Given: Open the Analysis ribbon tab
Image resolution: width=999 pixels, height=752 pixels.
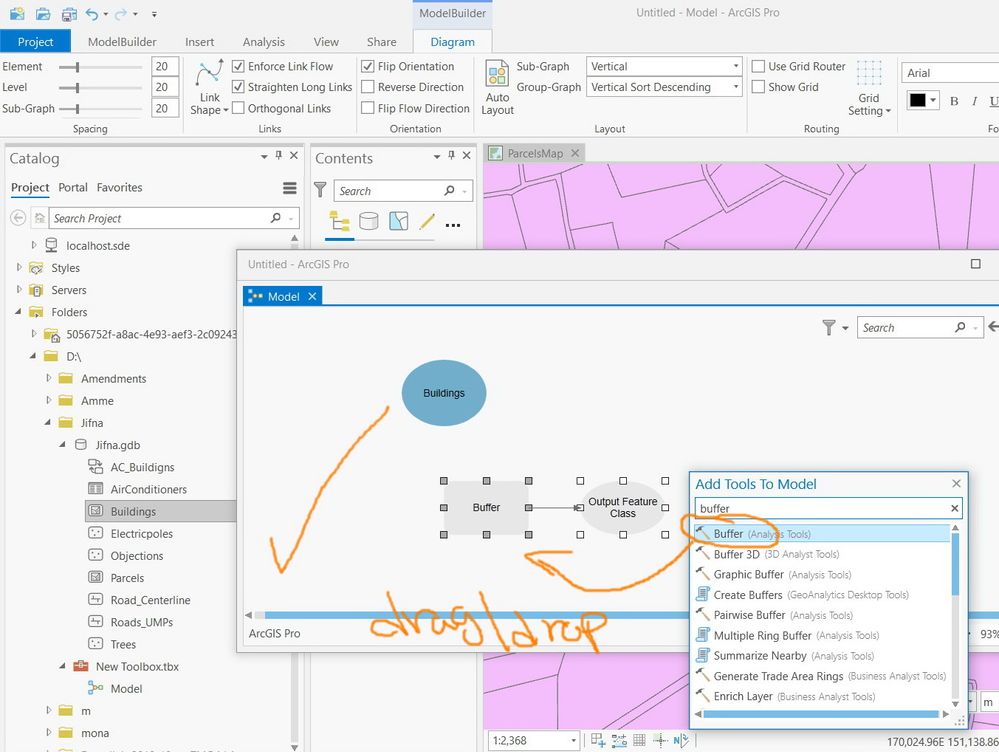Looking at the screenshot, I should pos(263,42).
